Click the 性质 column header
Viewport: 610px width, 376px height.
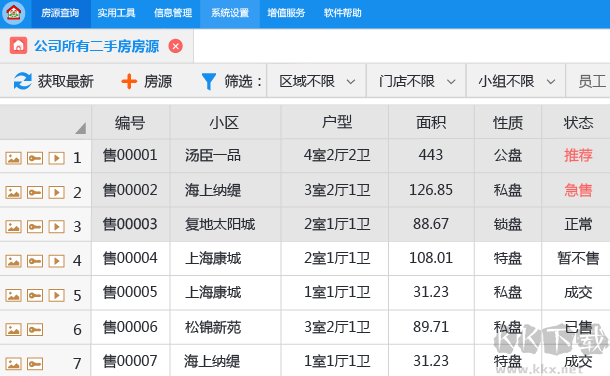click(x=508, y=122)
